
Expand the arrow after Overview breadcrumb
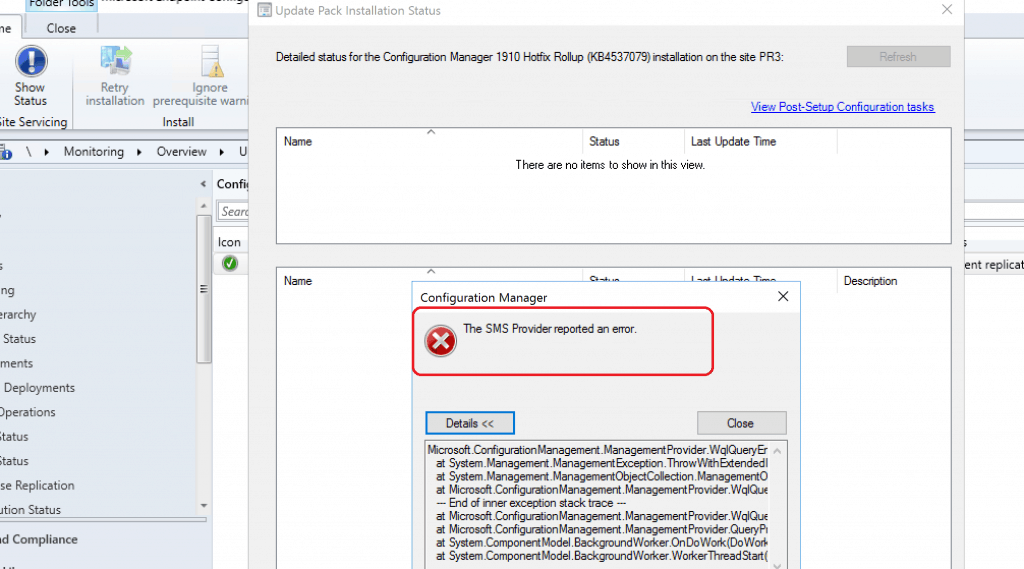[222, 152]
